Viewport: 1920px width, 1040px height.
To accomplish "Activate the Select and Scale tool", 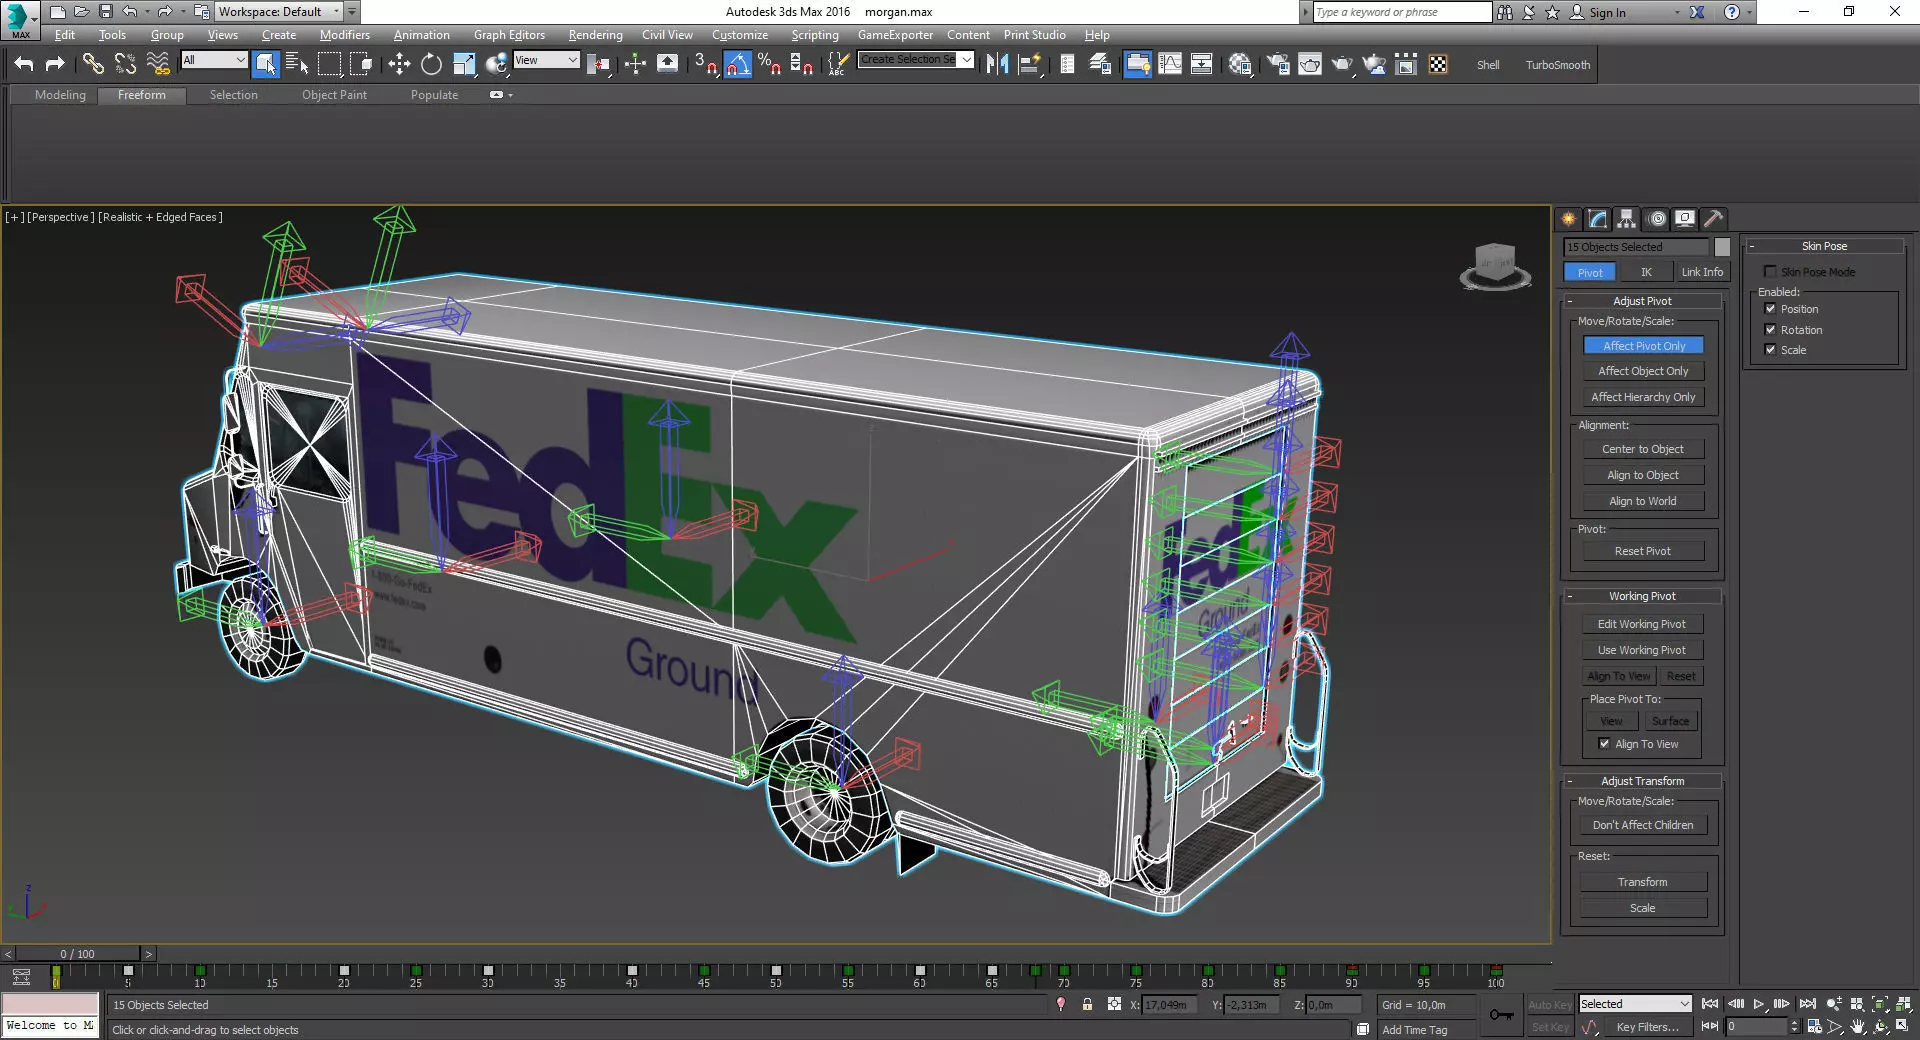I will coord(464,64).
